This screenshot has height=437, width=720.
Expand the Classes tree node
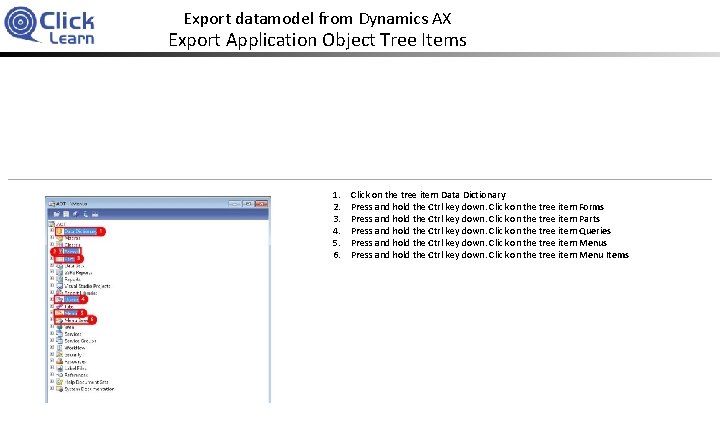[52, 244]
